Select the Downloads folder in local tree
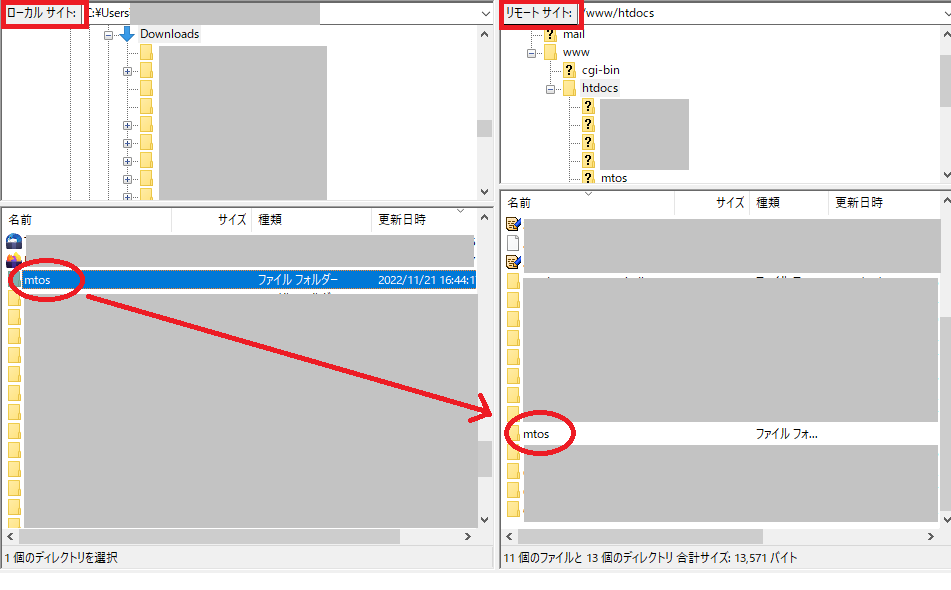The width and height of the screenshot is (951, 590). pyautogui.click(x=169, y=34)
